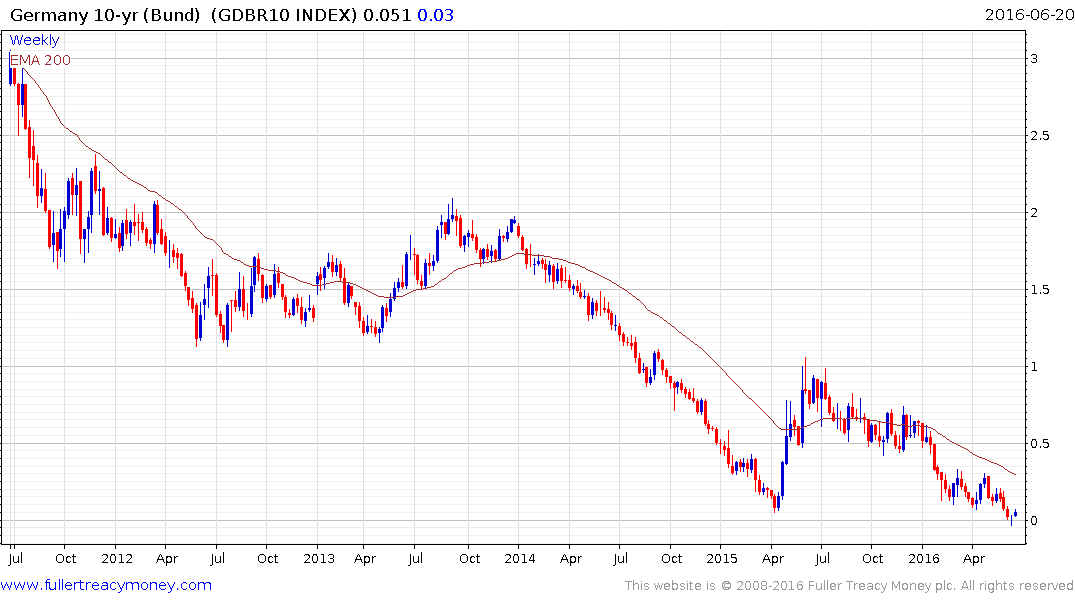Viewport: 1075px width, 600px height.
Task: Click the 0 level on the yield axis
Action: [1048, 521]
